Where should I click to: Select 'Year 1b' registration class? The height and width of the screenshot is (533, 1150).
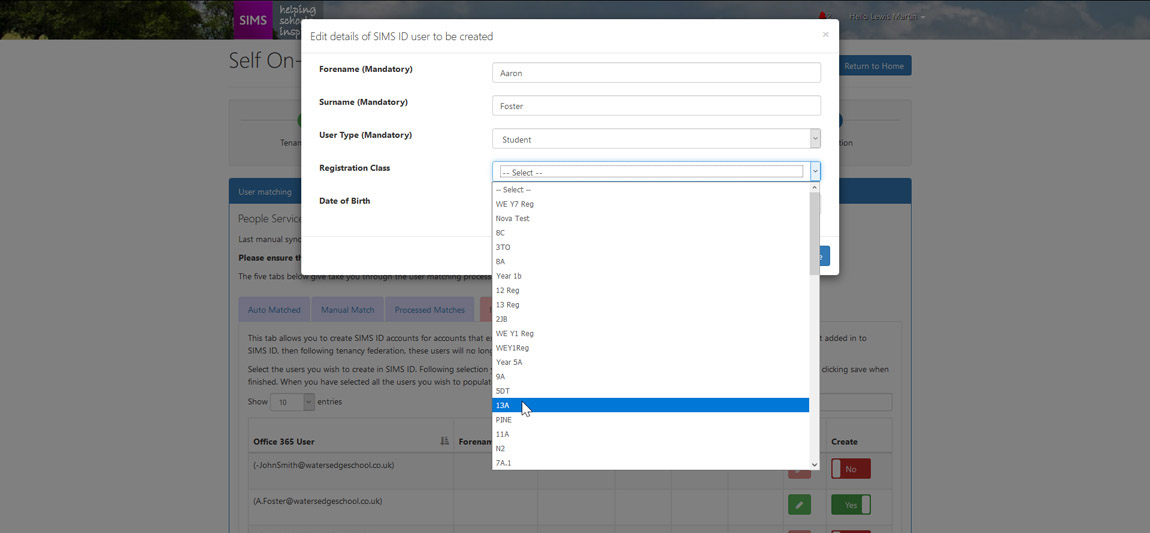[x=651, y=276]
